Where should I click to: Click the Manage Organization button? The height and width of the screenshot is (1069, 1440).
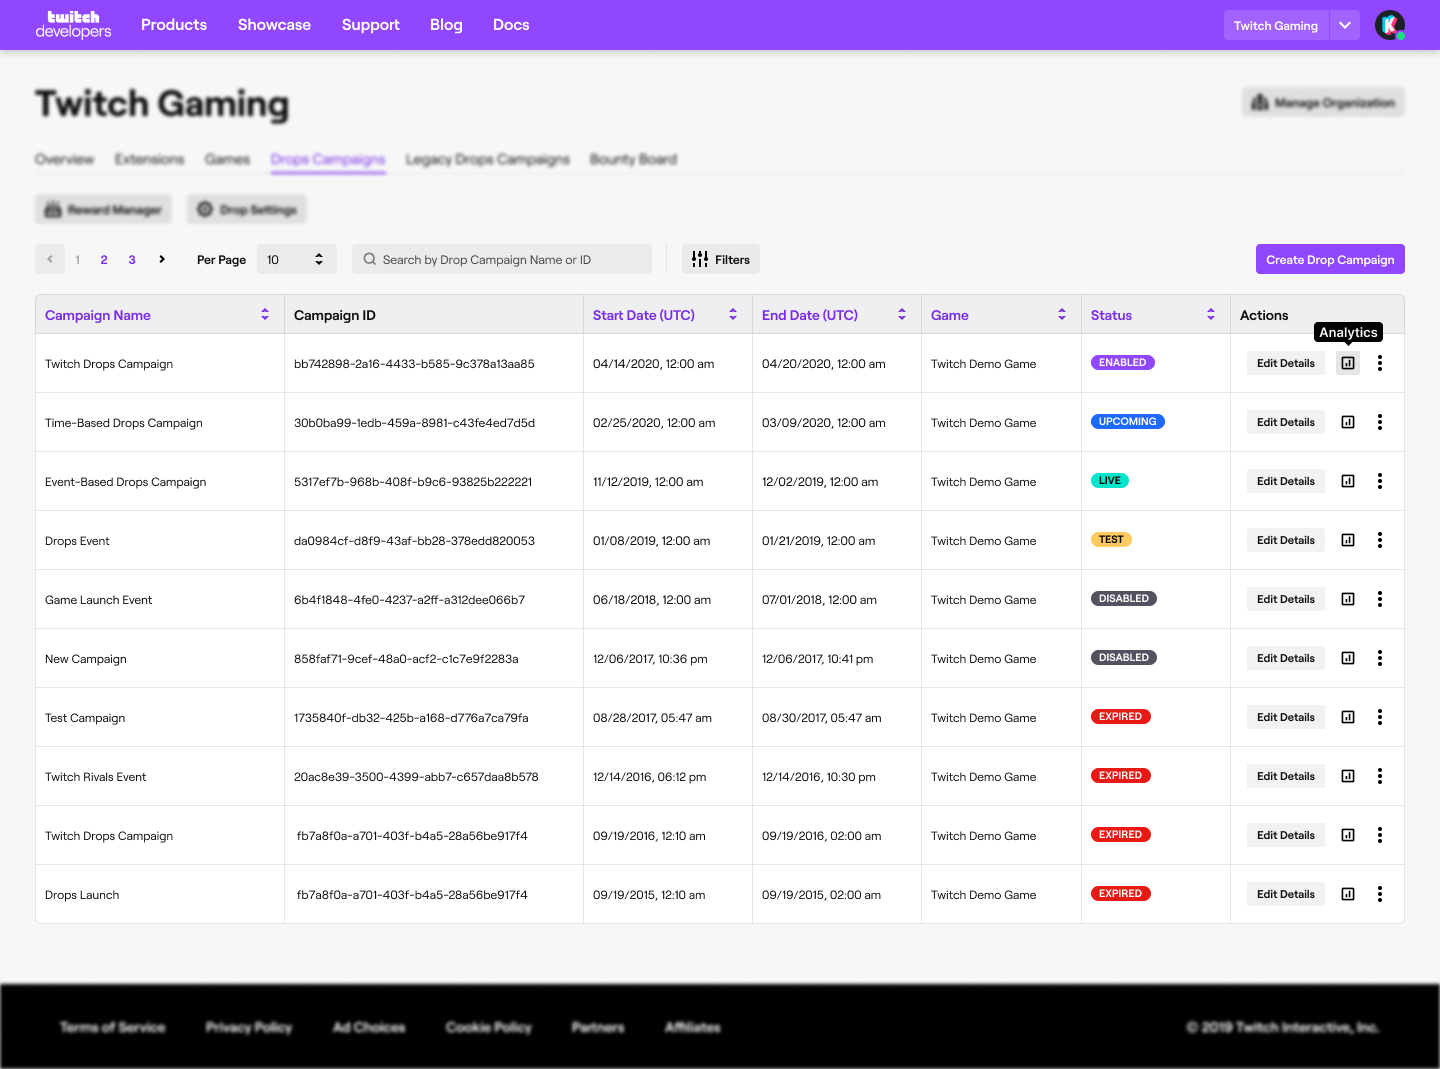[x=1323, y=102]
